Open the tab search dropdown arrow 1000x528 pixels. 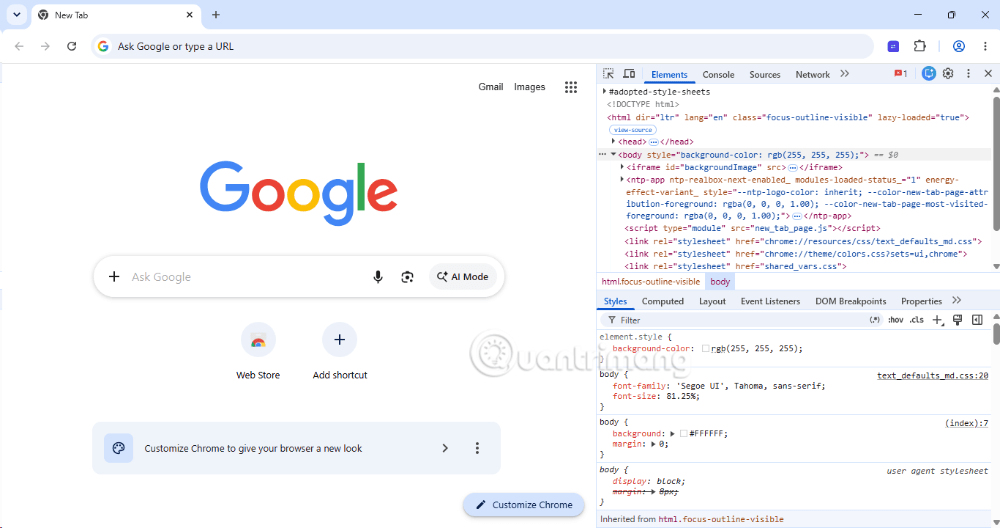(x=17, y=15)
